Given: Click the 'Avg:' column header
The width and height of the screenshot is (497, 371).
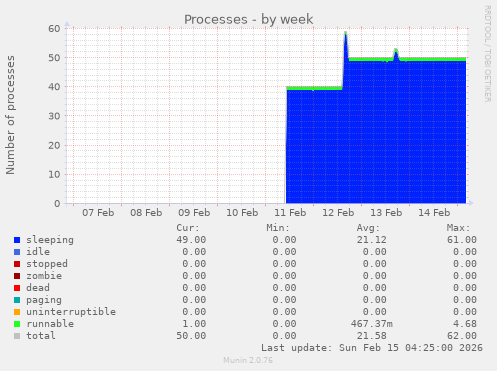Looking at the screenshot, I should click(x=368, y=228).
